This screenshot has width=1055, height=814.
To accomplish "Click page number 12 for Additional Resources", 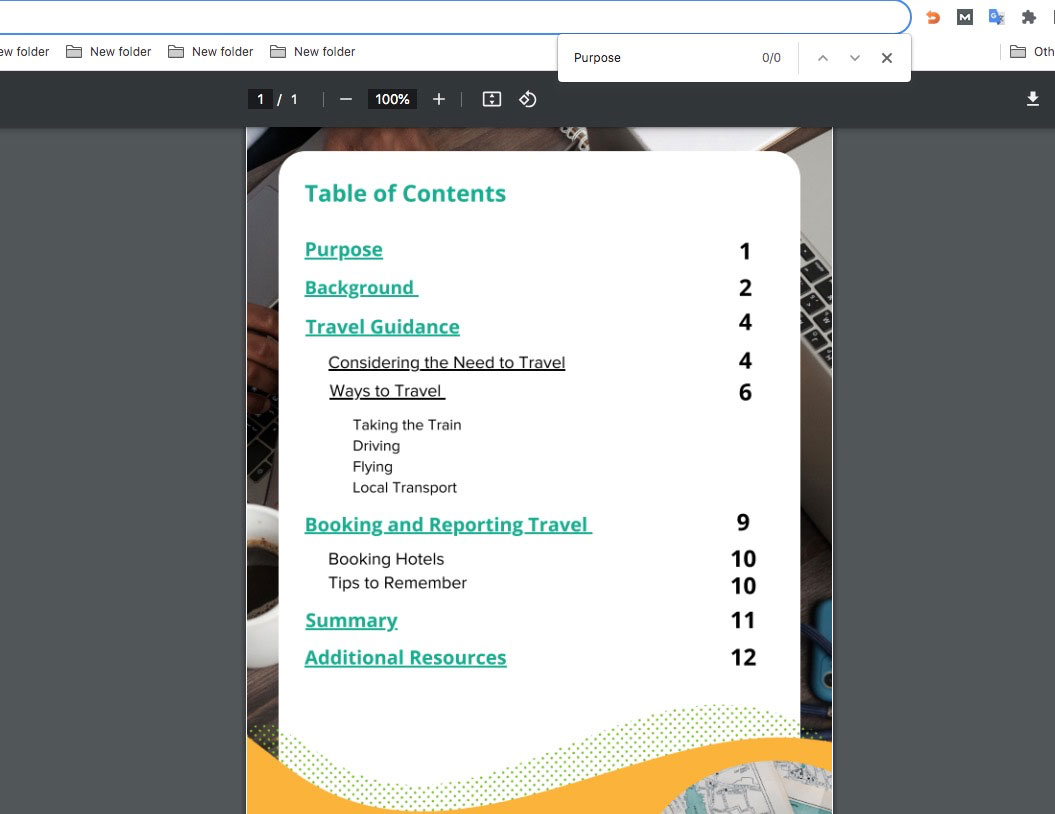I will point(743,657).
